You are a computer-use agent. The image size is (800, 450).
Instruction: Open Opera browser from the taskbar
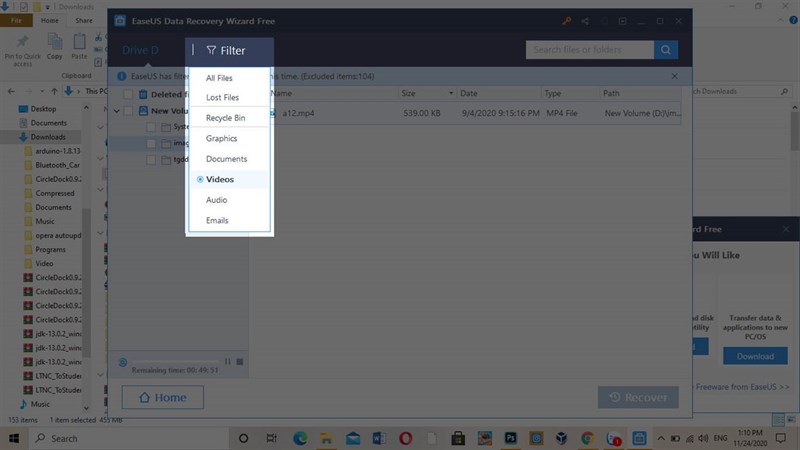tap(406, 438)
